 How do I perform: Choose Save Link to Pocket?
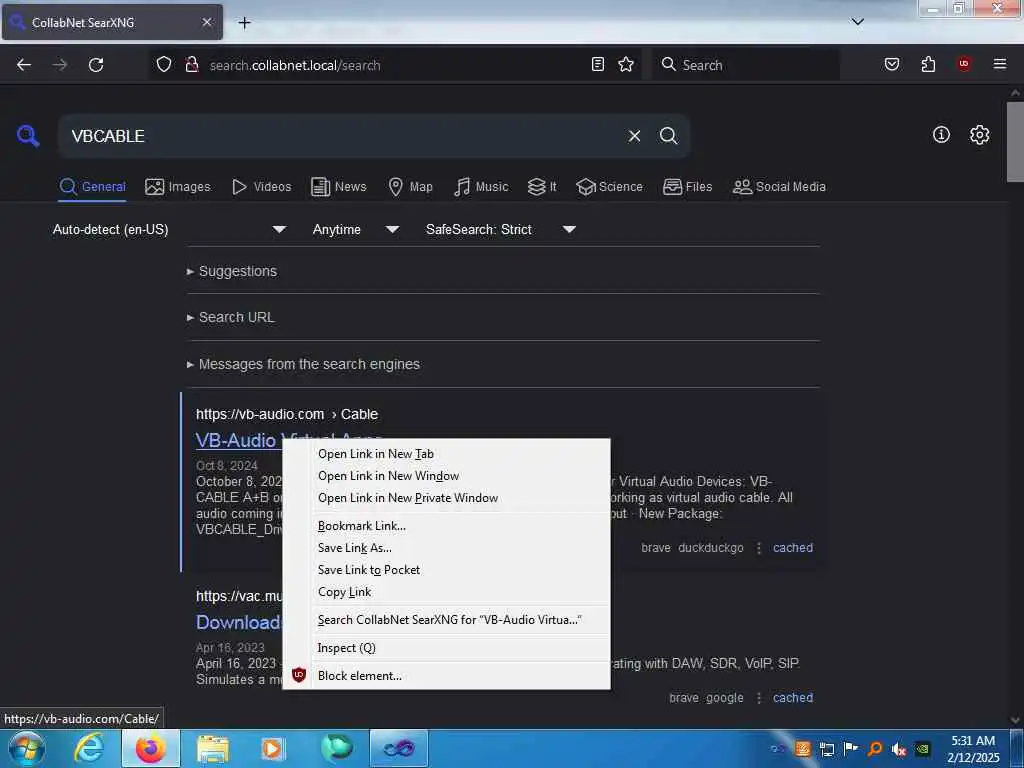pyautogui.click(x=447, y=570)
